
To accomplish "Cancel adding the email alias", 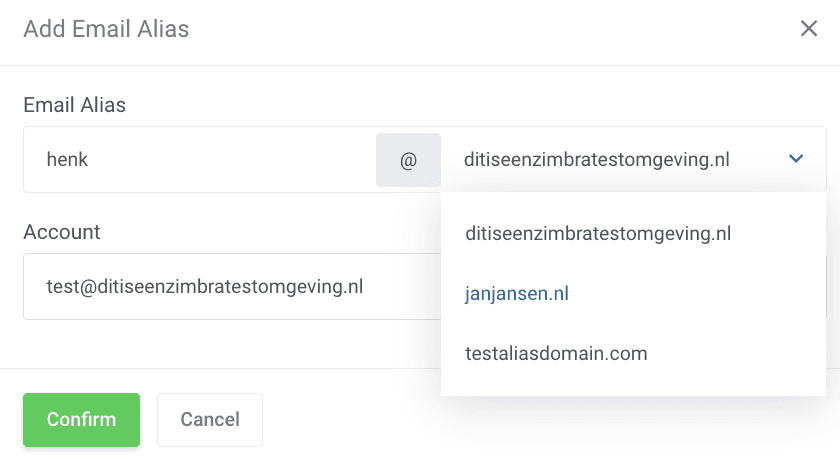I will (x=209, y=419).
